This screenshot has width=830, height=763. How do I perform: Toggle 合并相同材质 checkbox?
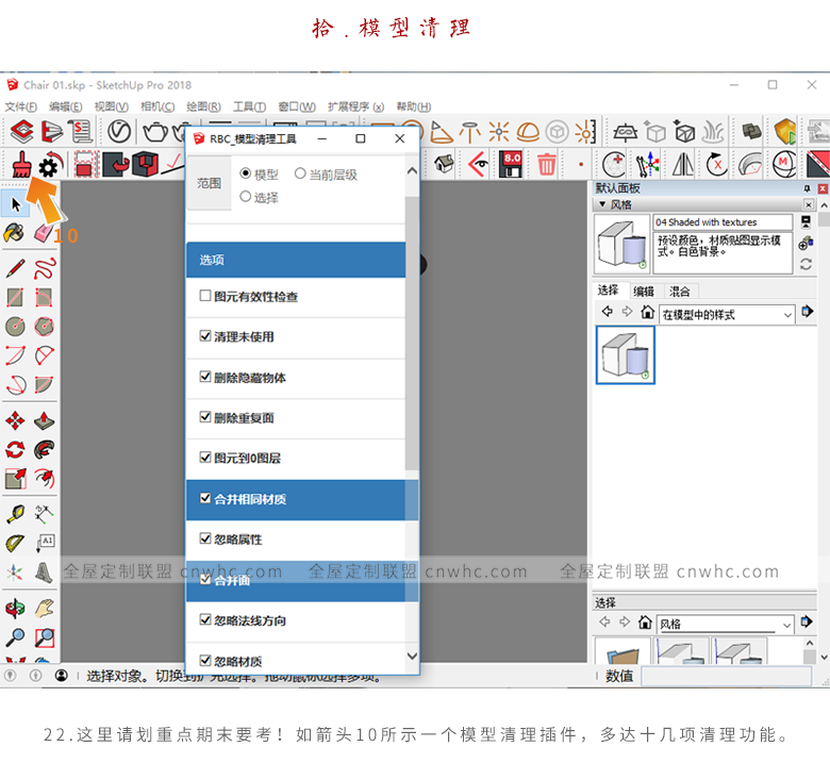[x=205, y=498]
